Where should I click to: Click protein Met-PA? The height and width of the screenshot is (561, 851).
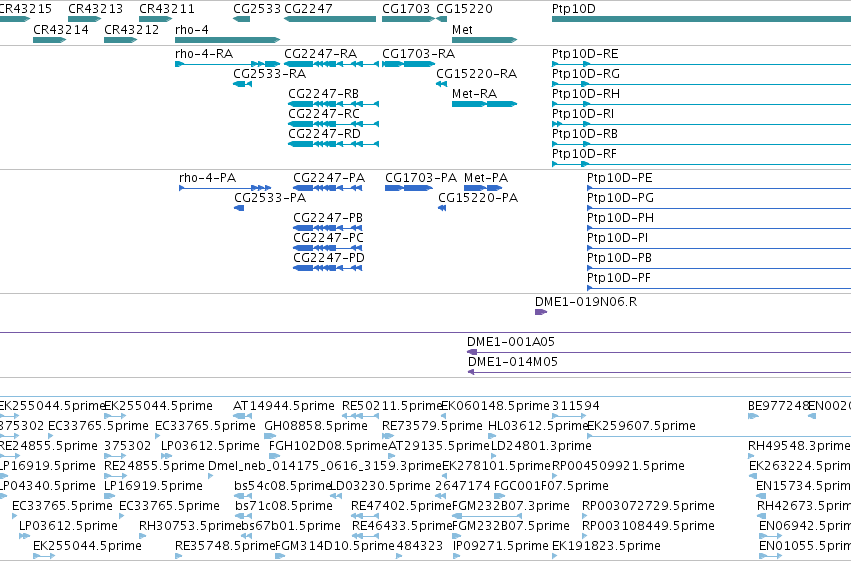click(483, 188)
